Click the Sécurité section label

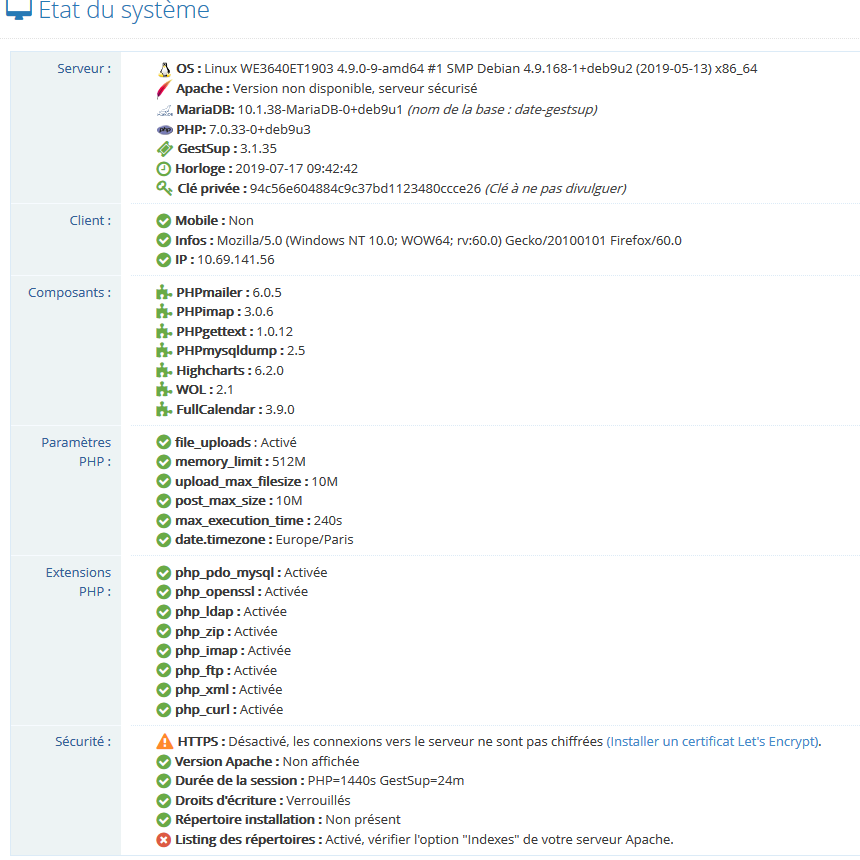83,742
